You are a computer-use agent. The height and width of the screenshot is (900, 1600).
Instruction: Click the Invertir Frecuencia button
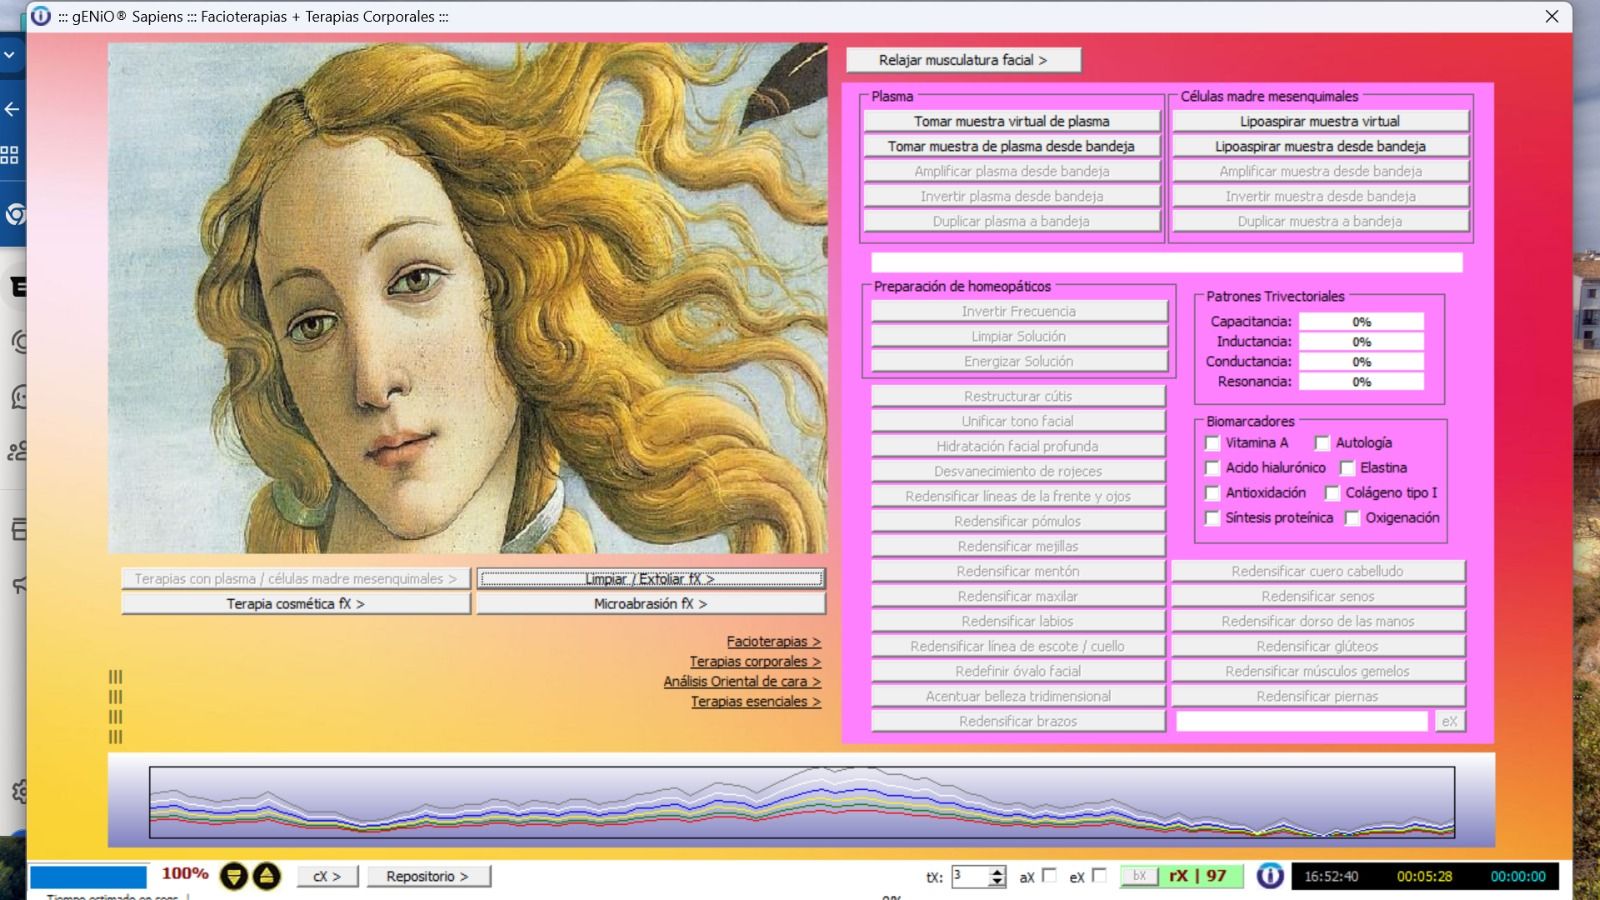[1018, 311]
